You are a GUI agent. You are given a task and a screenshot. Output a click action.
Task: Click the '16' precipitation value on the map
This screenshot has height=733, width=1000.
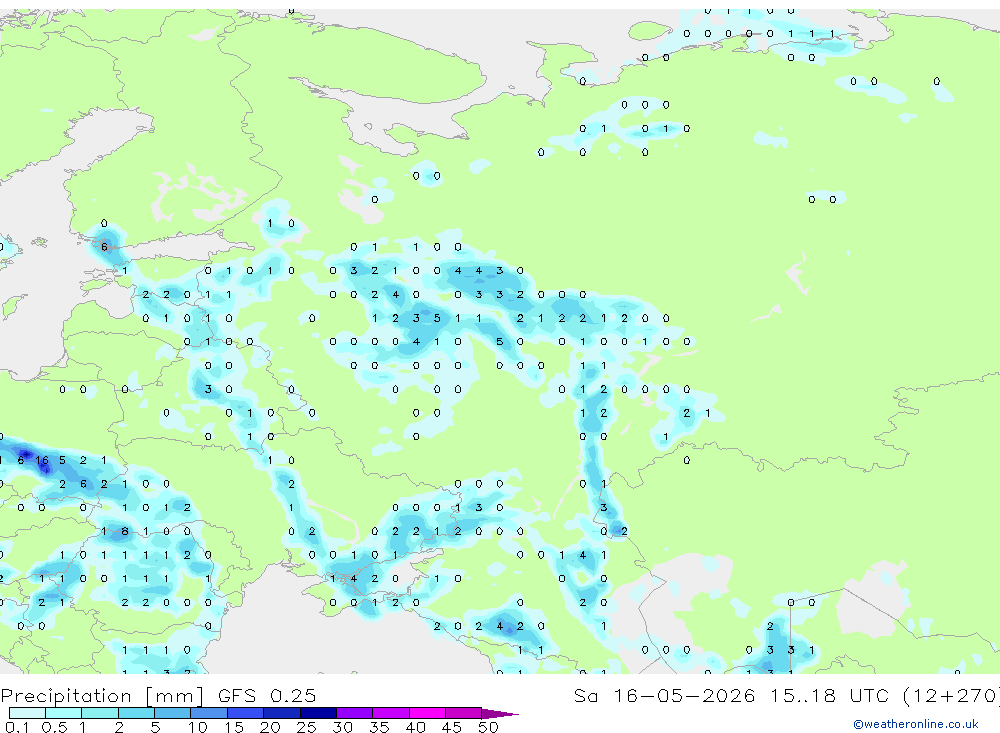(42, 460)
